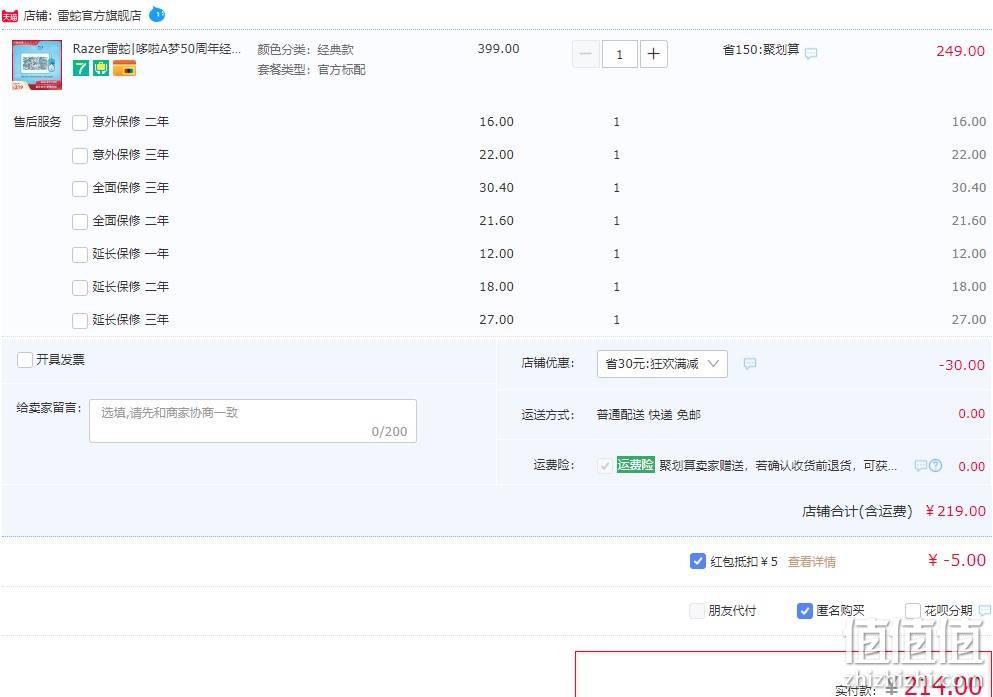This screenshot has height=697, width=993.
Task: Click the 0/200 character counter
Action: point(389,431)
